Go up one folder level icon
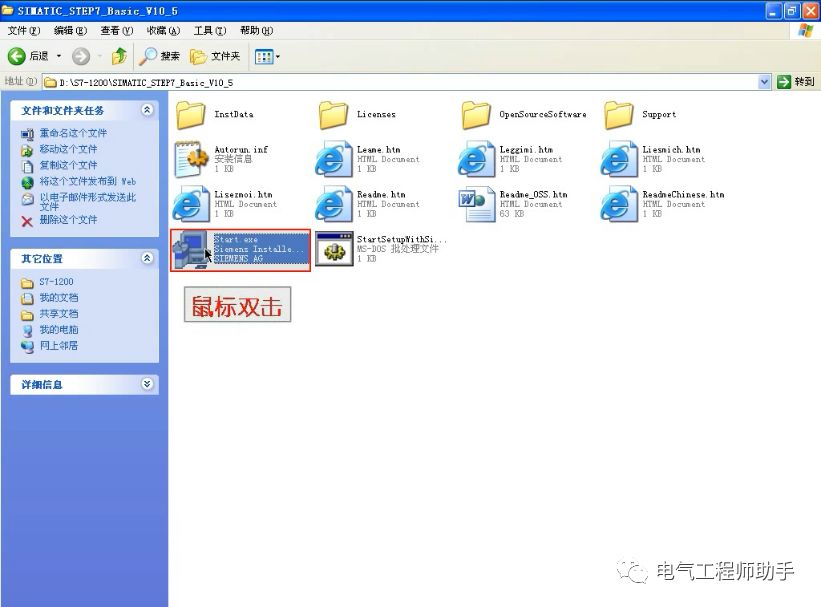Screen dimensions: 821x607 [x=119, y=56]
